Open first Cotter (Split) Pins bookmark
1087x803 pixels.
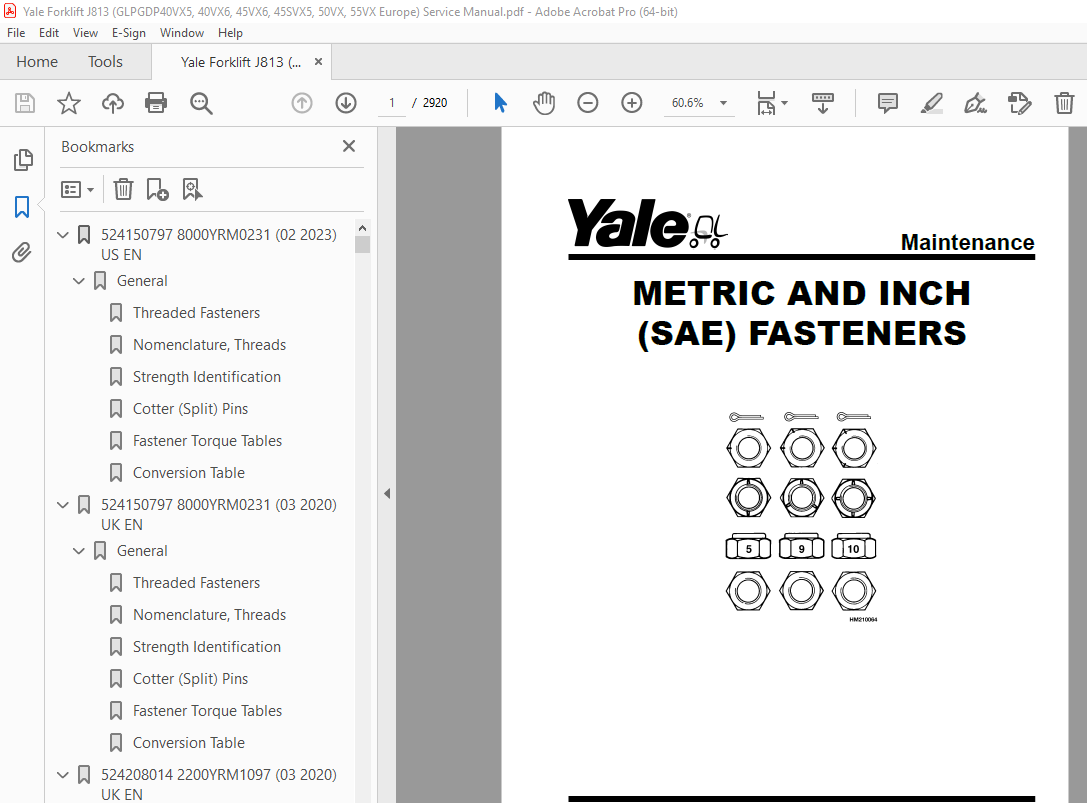pos(191,408)
